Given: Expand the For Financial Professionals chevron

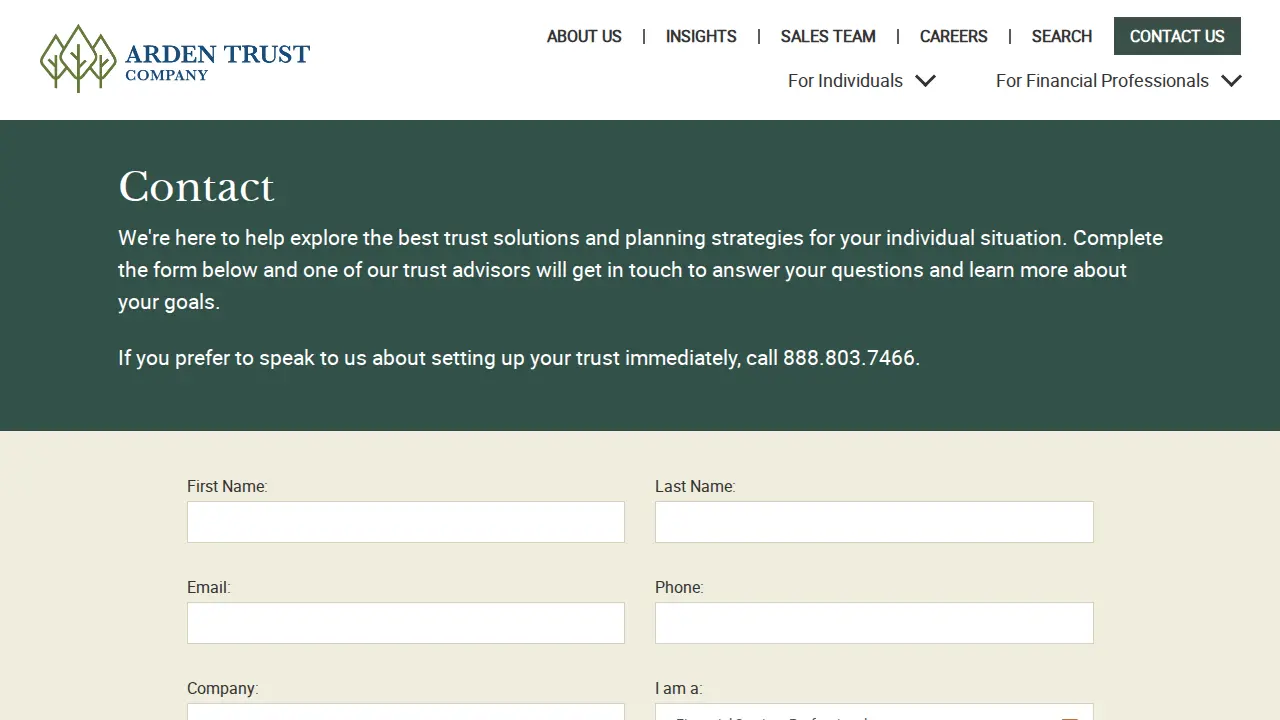Looking at the screenshot, I should (1231, 81).
